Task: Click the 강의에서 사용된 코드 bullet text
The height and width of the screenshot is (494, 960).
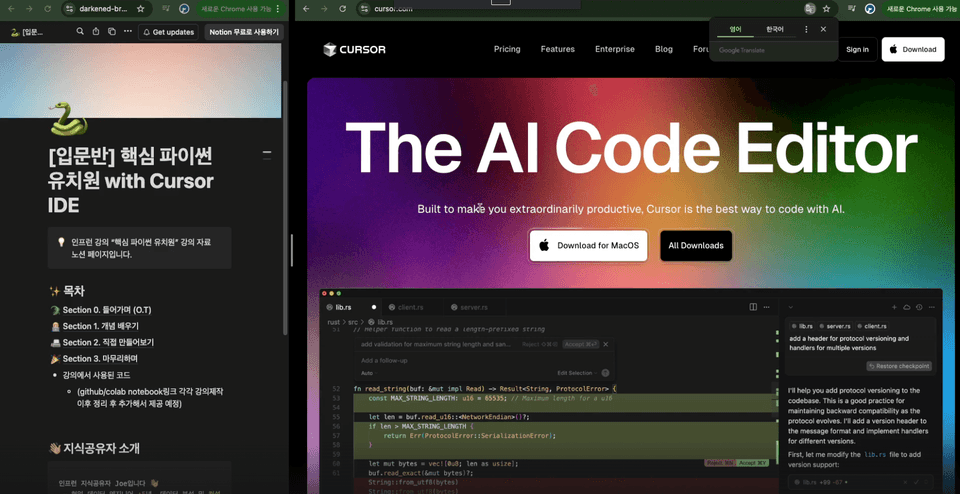Action: (x=96, y=375)
